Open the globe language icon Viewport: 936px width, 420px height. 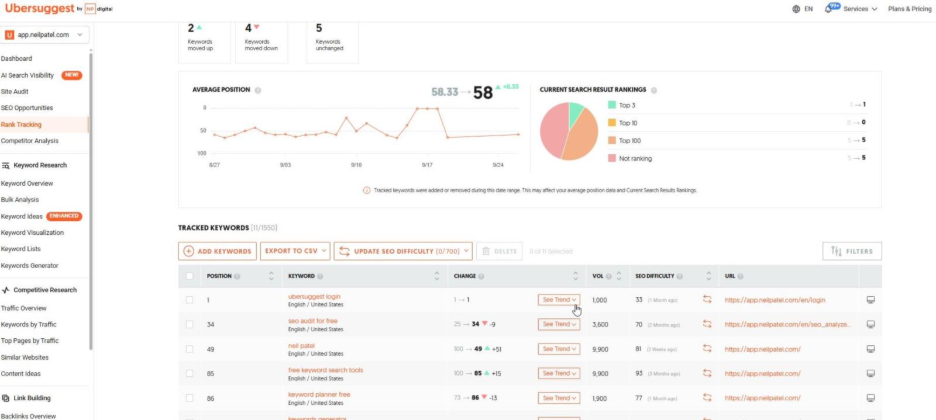[x=796, y=9]
